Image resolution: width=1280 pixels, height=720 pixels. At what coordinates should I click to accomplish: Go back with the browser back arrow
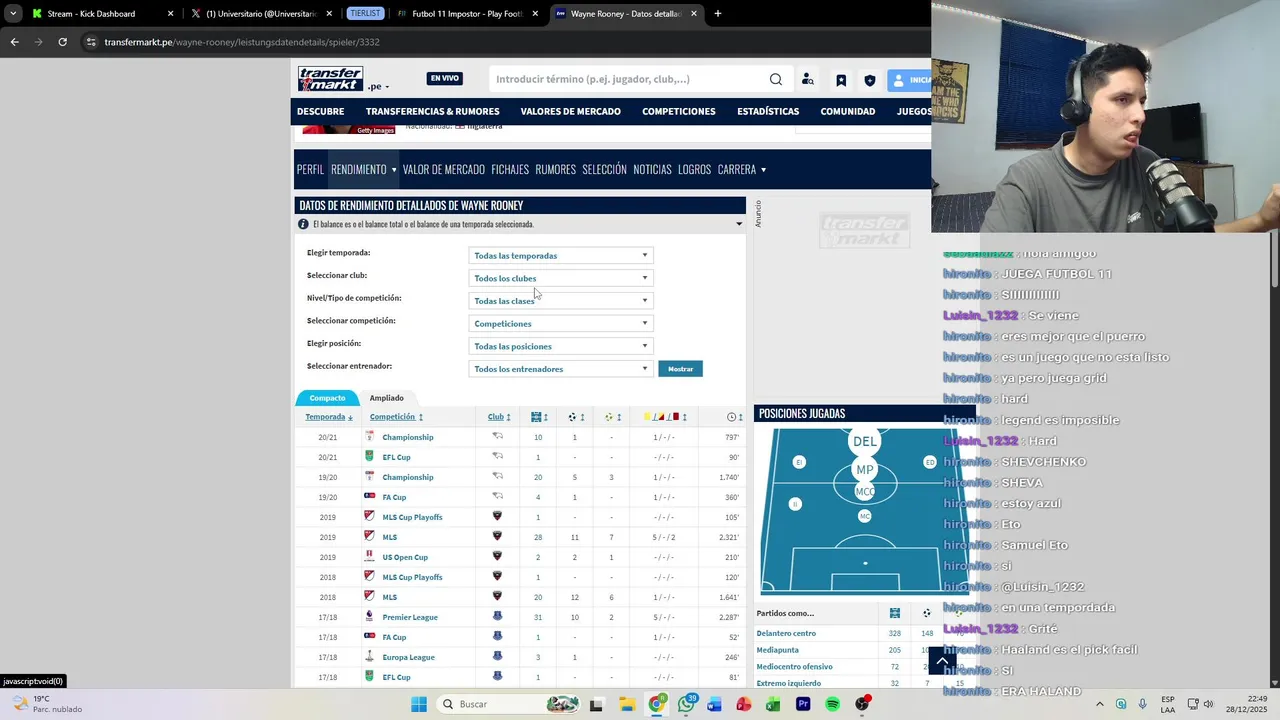click(14, 42)
